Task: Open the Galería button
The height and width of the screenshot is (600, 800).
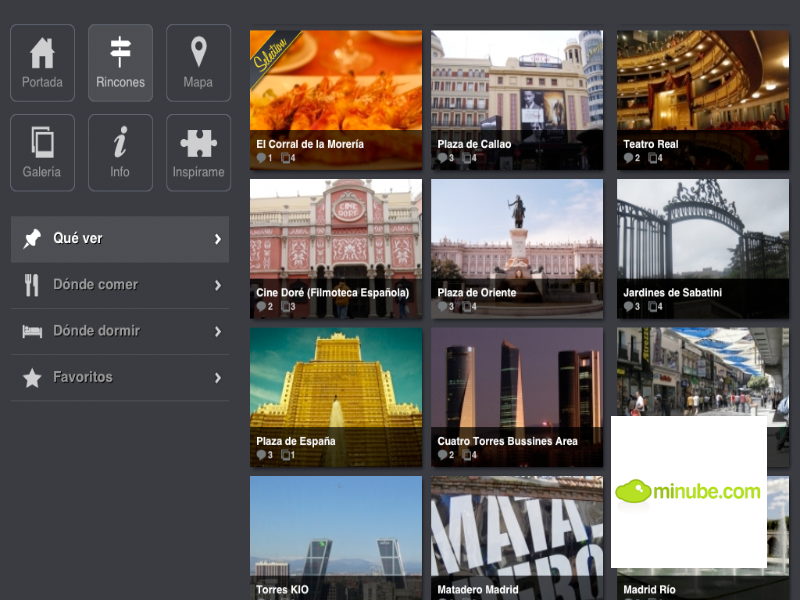Action: coord(42,153)
